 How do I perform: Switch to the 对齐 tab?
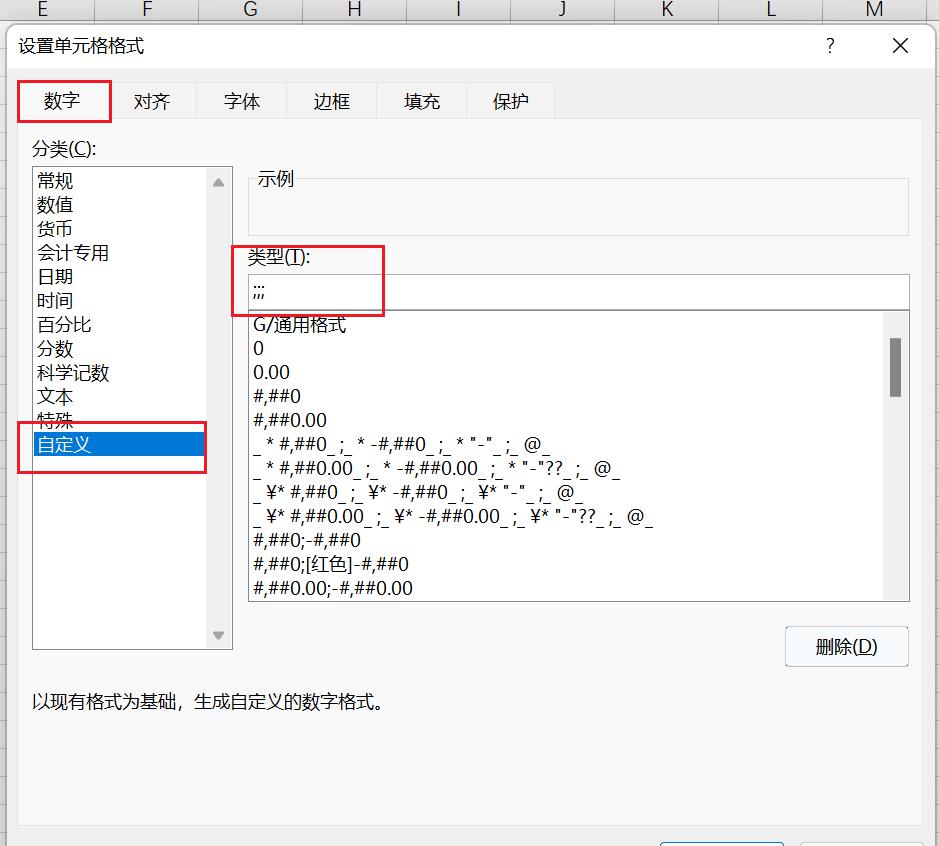[x=152, y=101]
